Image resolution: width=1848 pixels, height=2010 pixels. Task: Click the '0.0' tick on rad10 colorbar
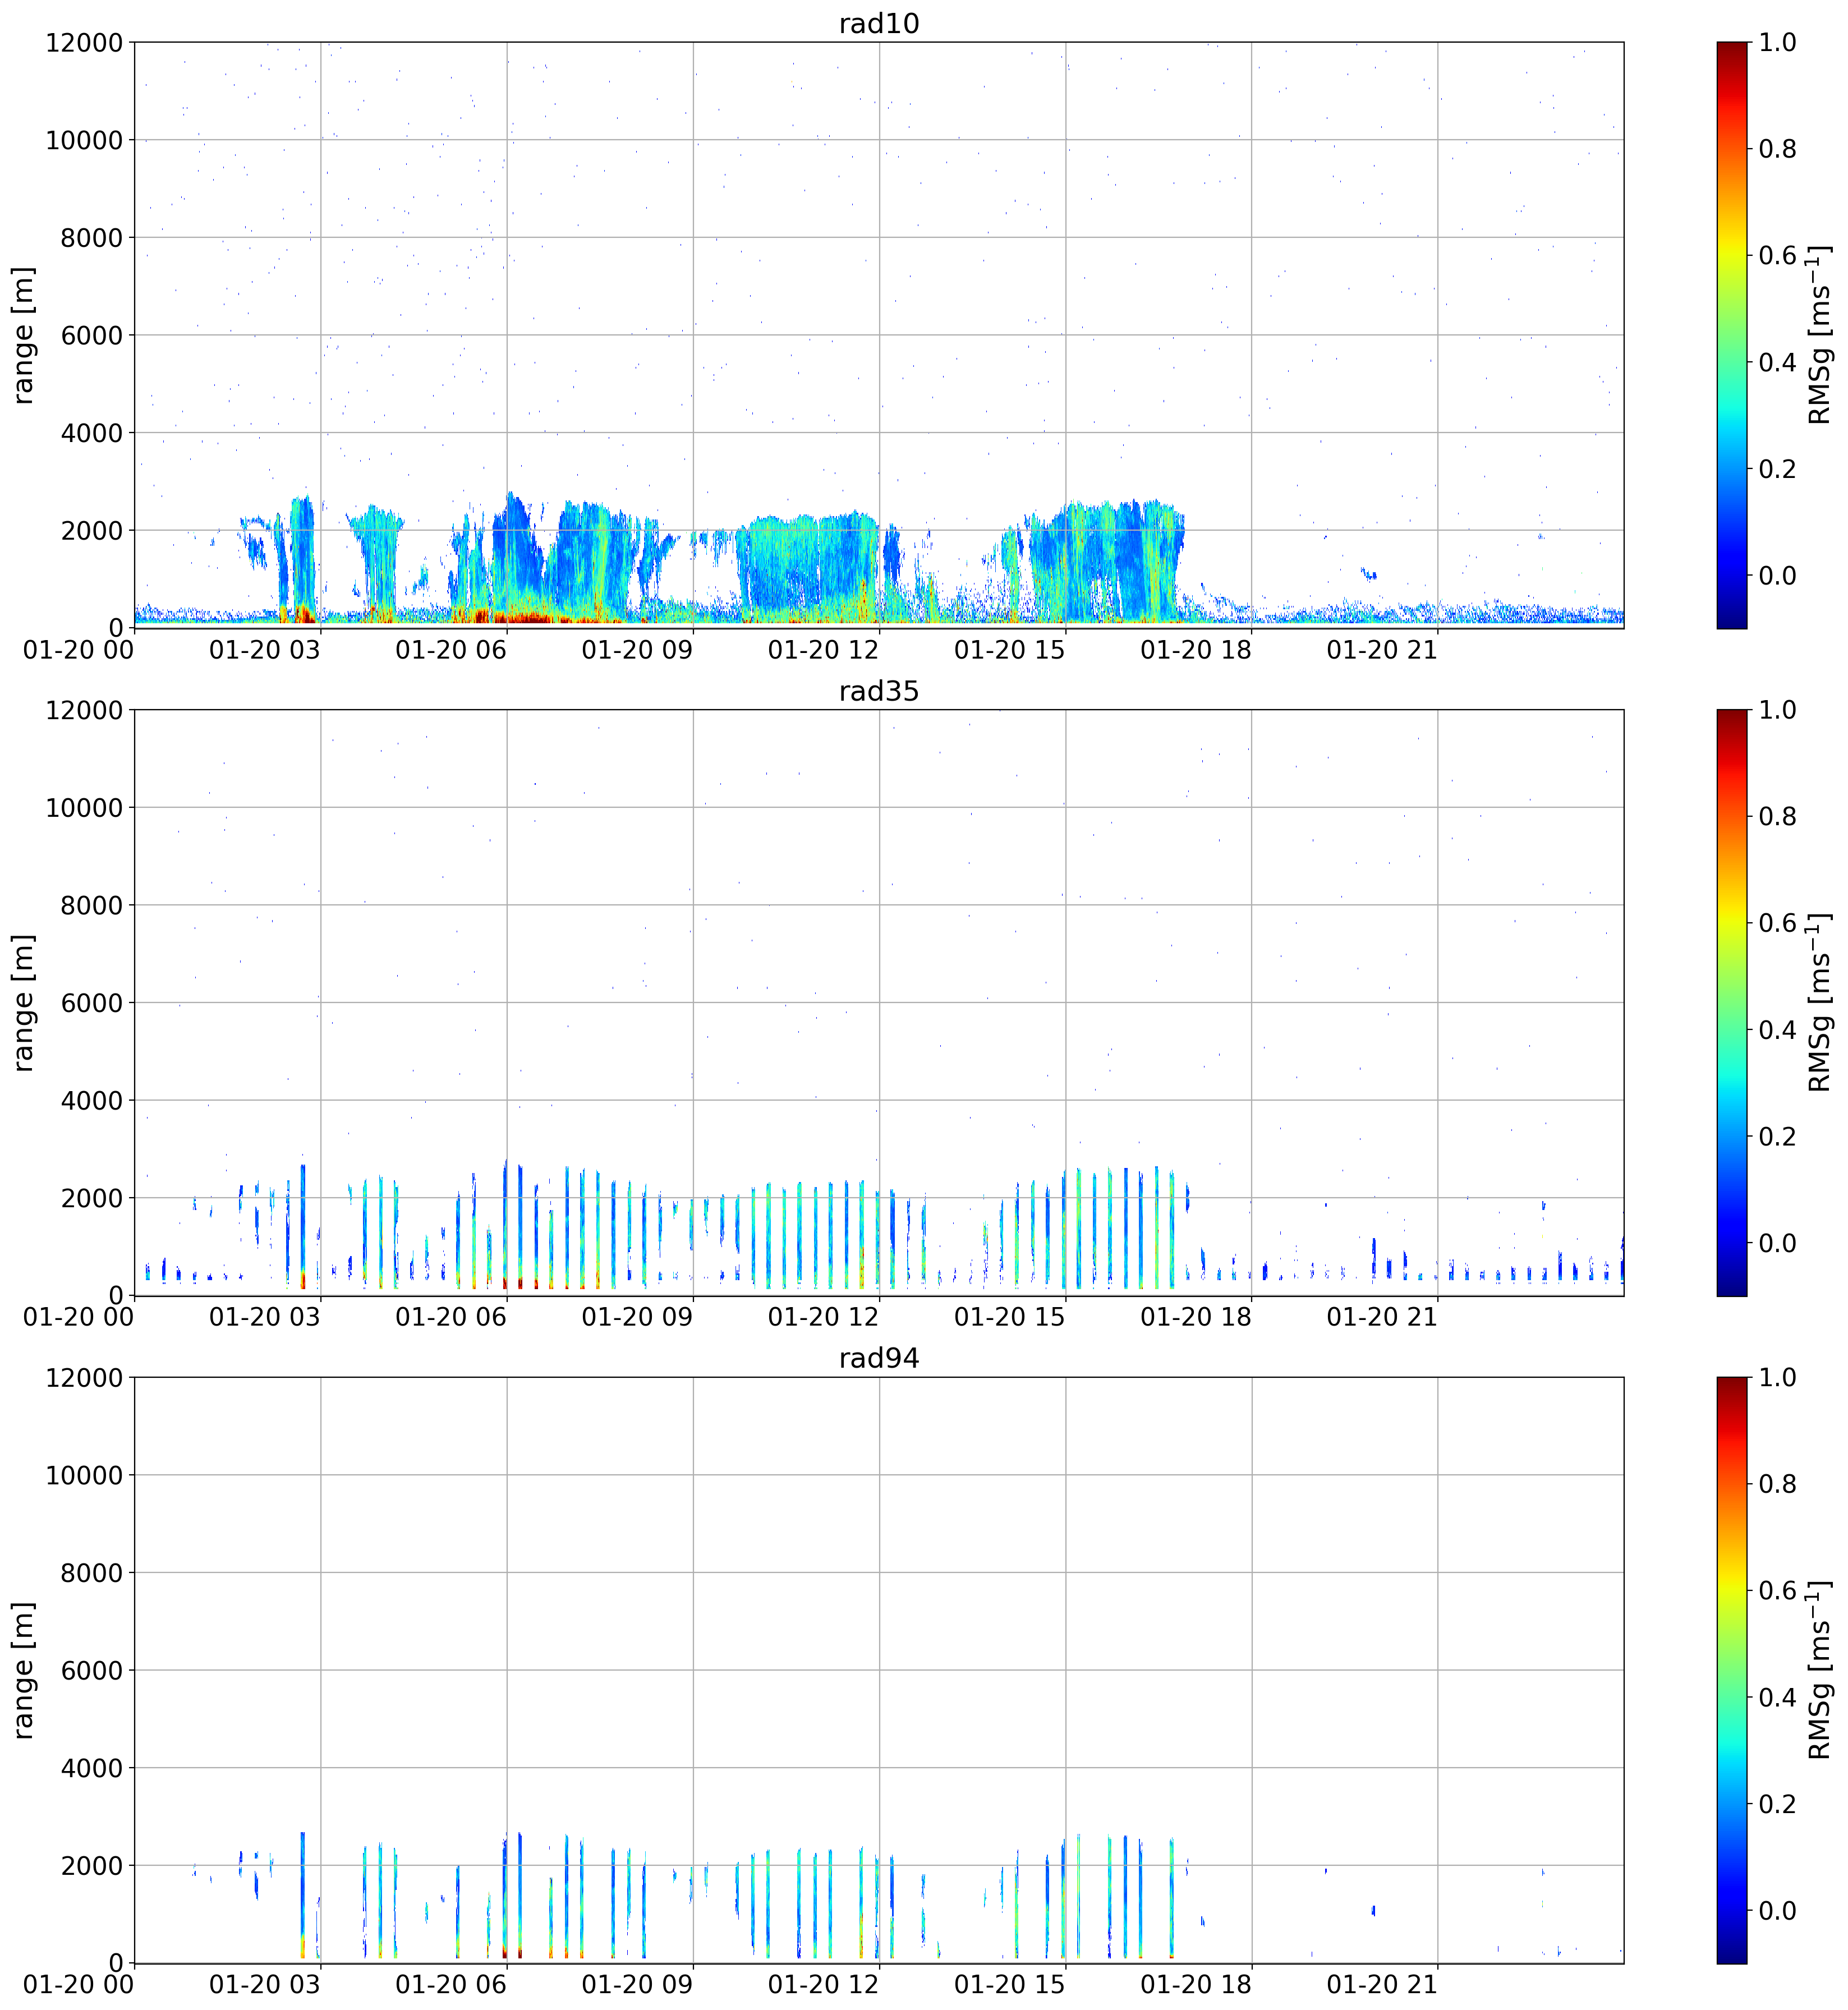(1777, 575)
